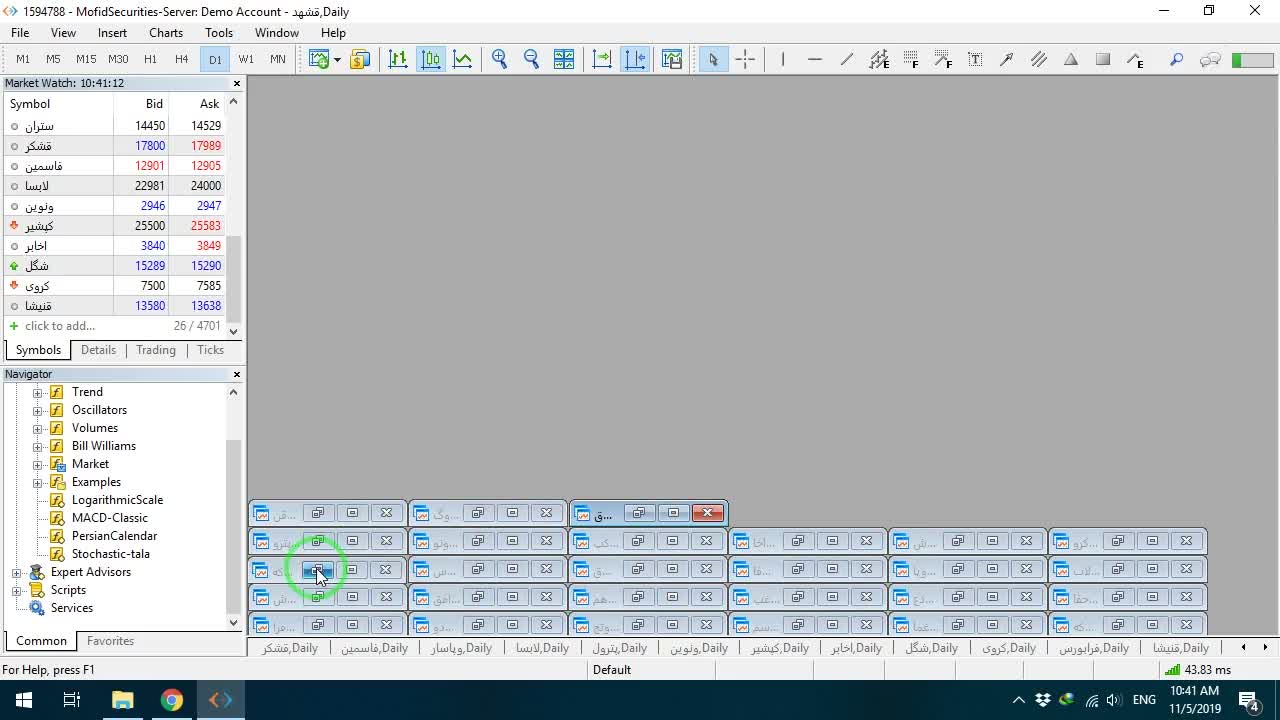1280x720 pixels.
Task: Select the Crosshair cursor tool
Action: (x=745, y=59)
